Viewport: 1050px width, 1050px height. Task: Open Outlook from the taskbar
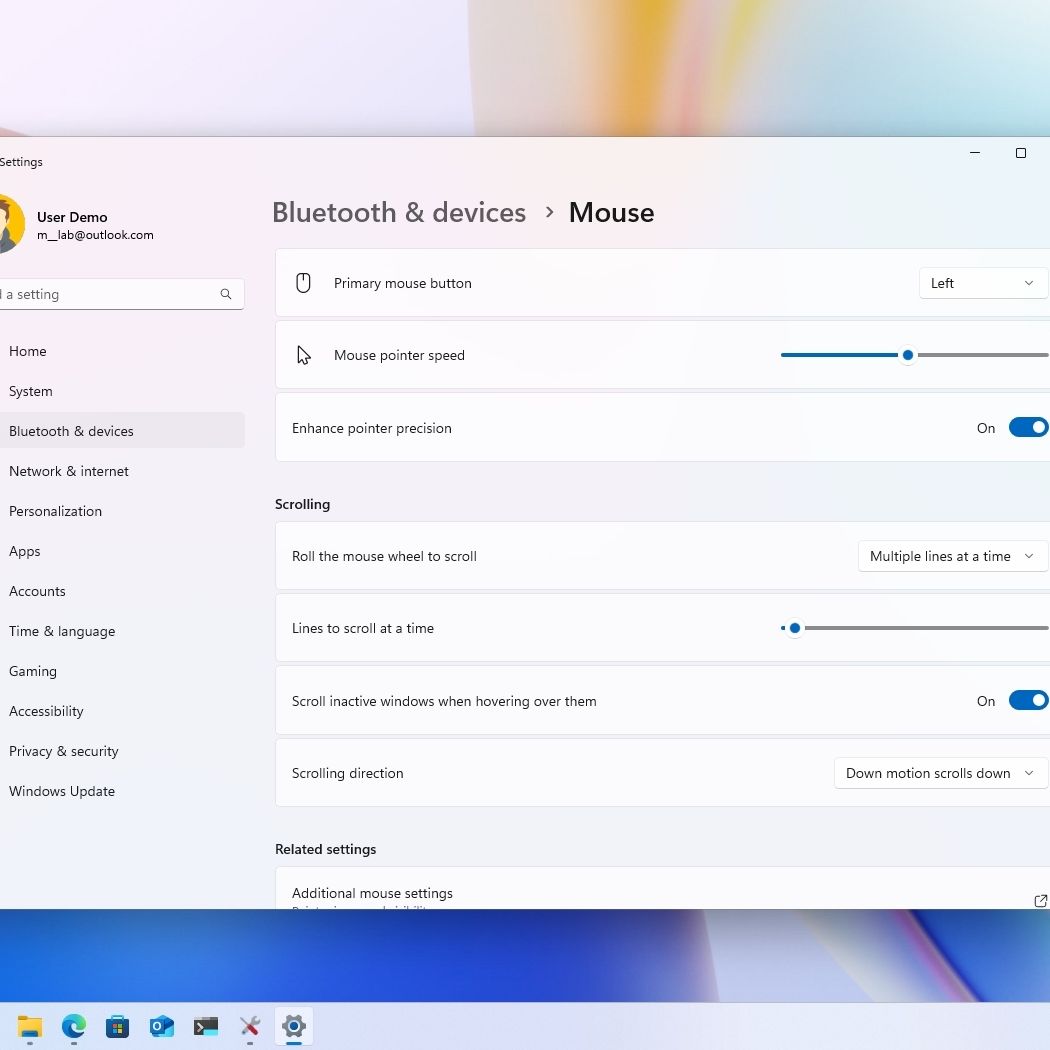[162, 1026]
